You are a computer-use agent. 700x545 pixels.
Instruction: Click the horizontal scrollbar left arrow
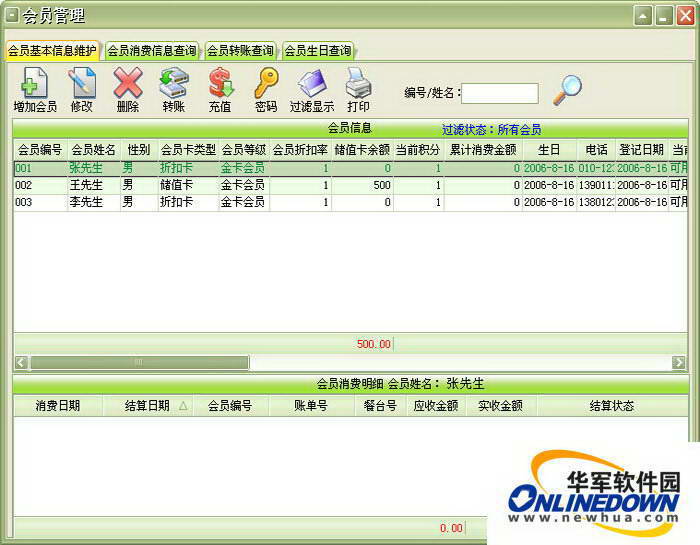click(21, 362)
